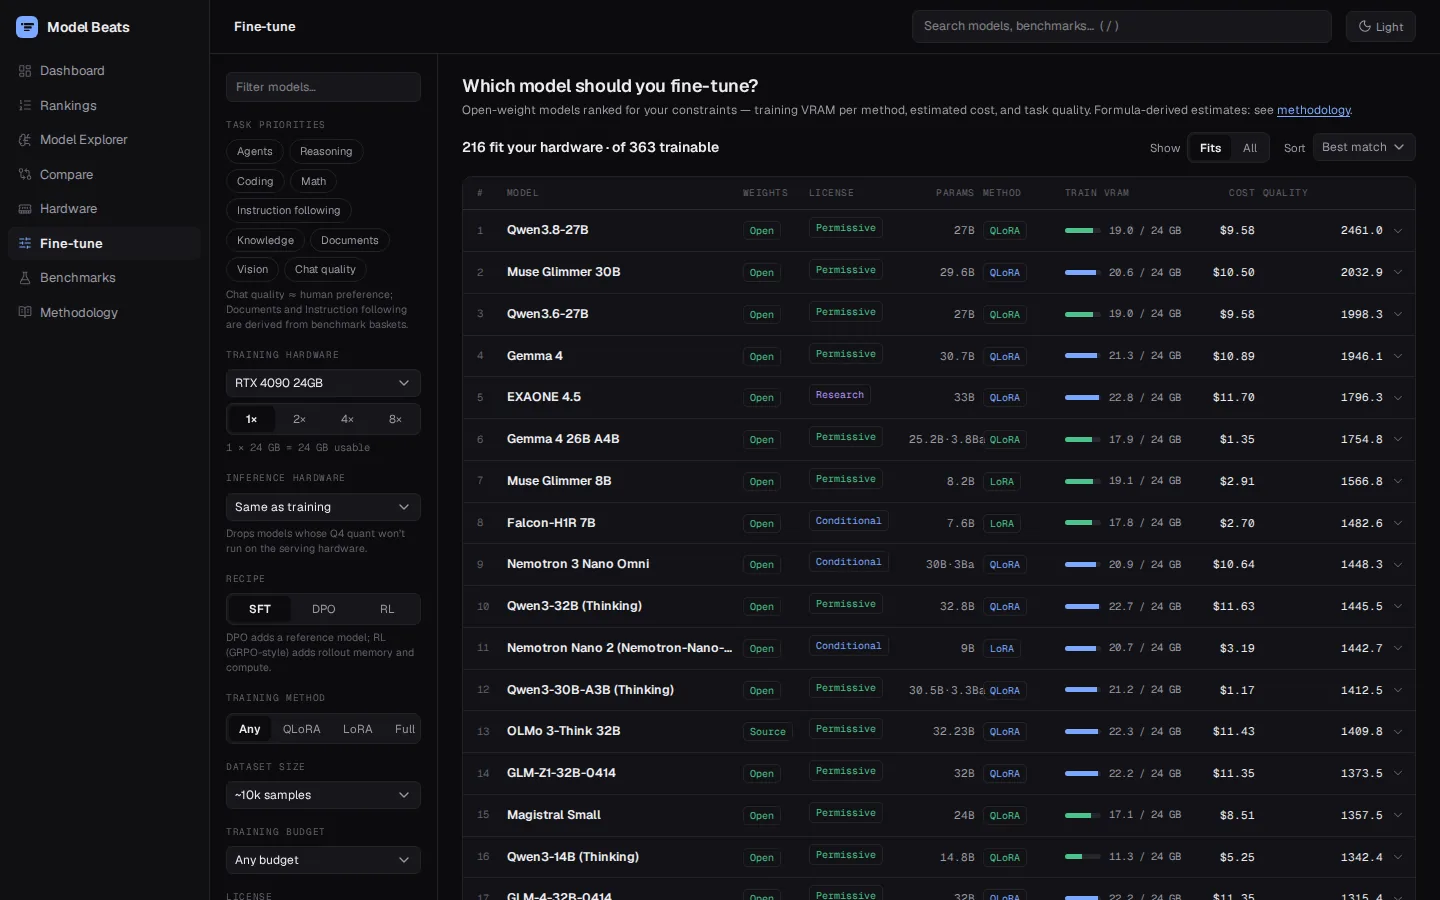This screenshot has height=900, width=1440.
Task: Toggle the Coding task priority chip
Action: pos(255,181)
